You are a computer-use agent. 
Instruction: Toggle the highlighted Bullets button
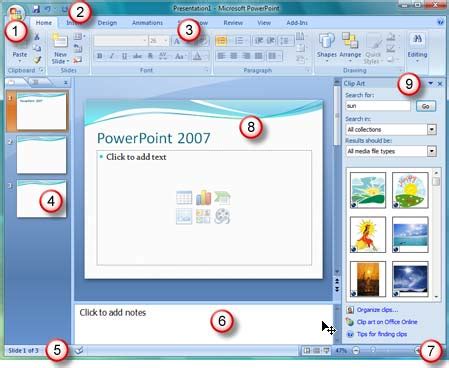(x=221, y=41)
